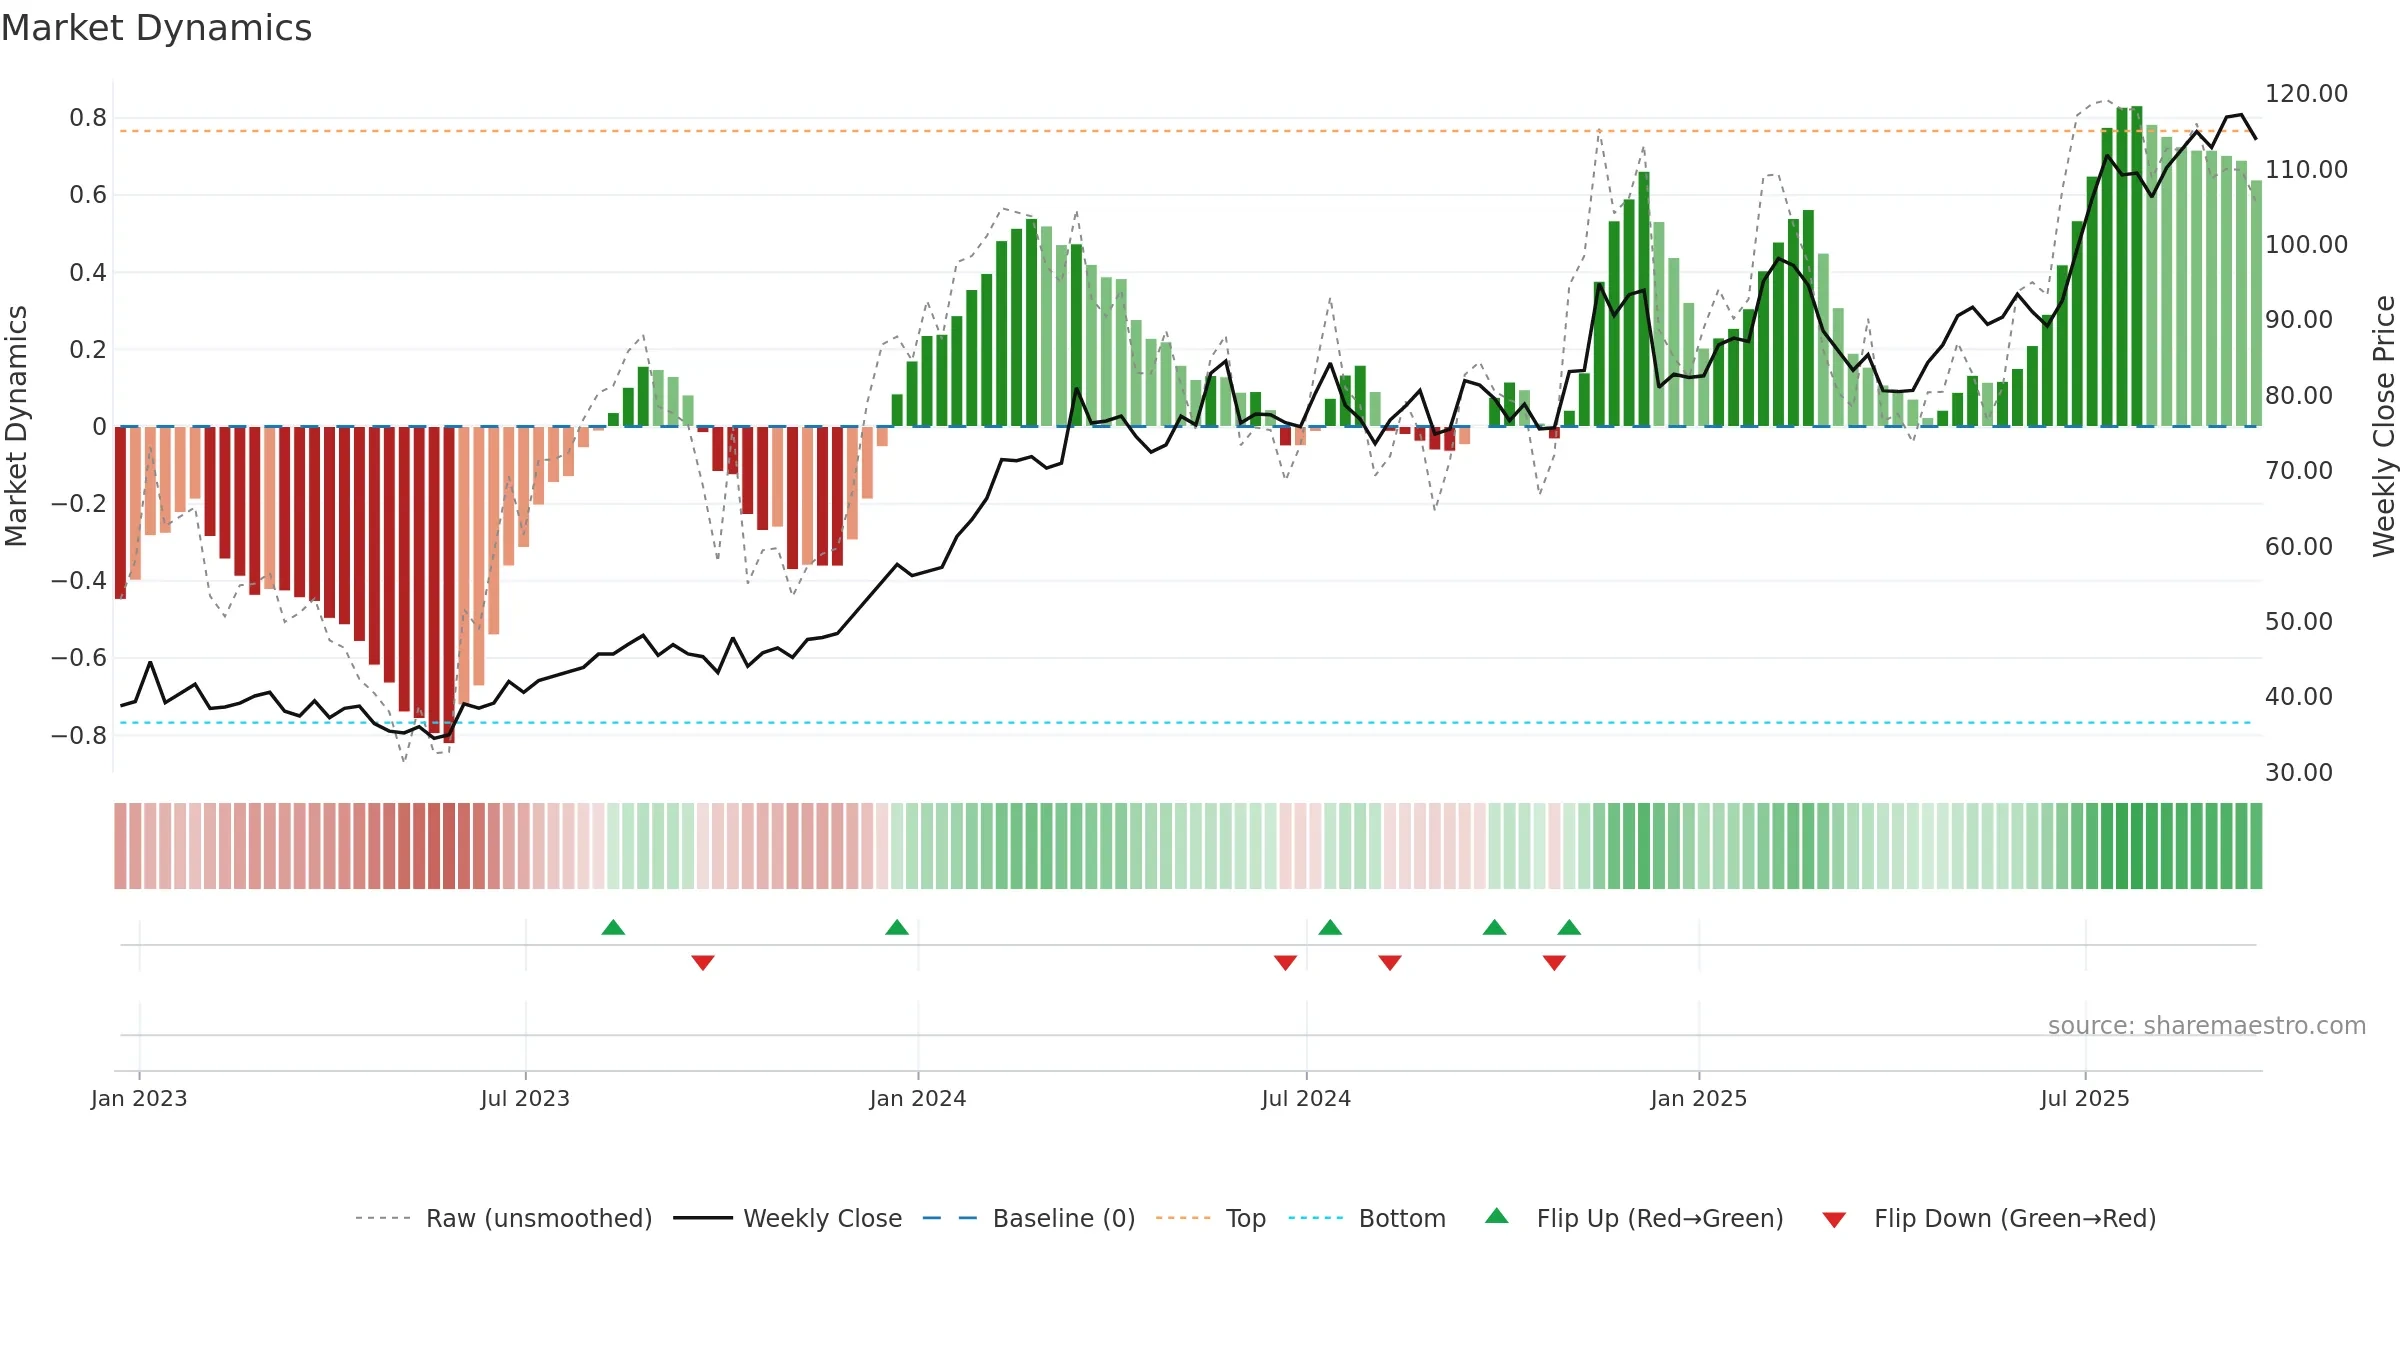Click the 0.8 left axis label
2400x1350 pixels.
88,118
